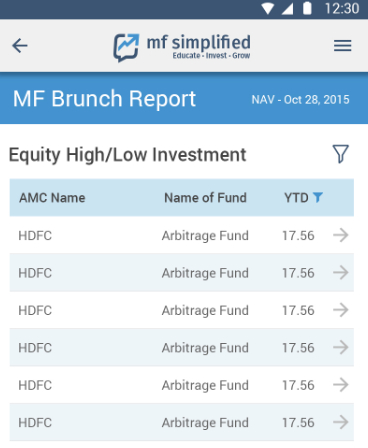368x448 pixels.
Task: Tap the back arrow icon
Action: pyautogui.click(x=20, y=46)
